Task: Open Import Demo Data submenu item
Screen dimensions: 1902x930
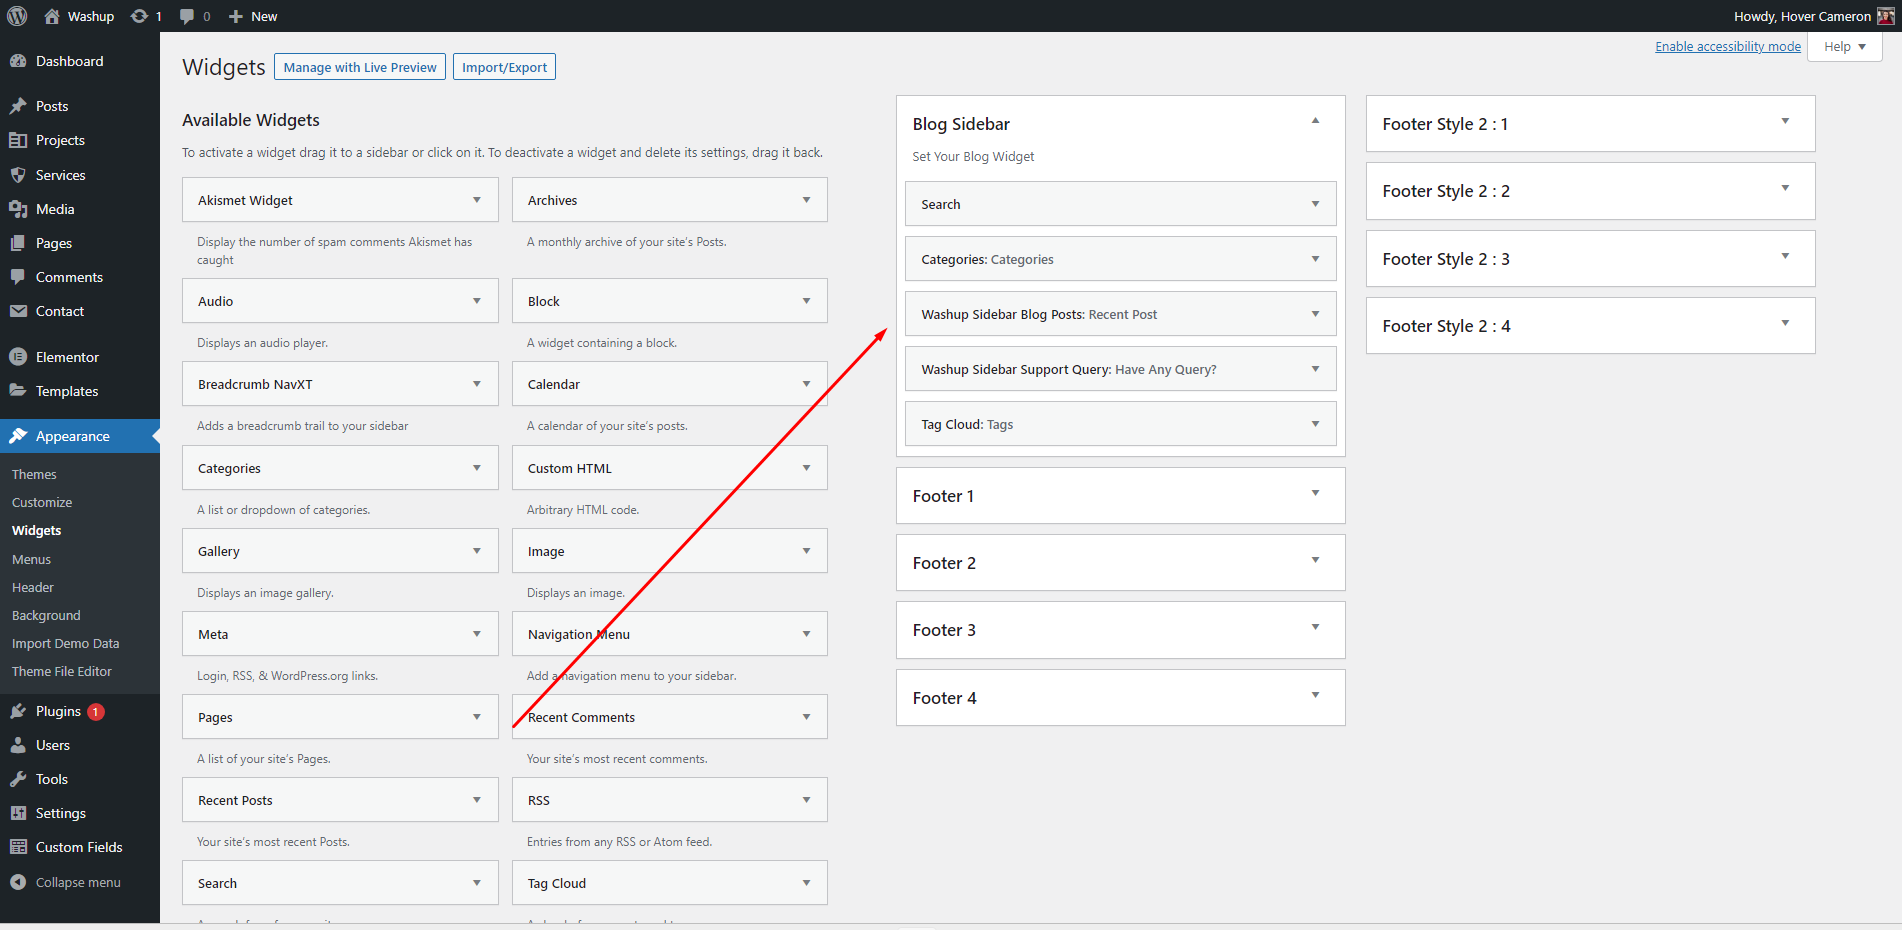Action: [x=65, y=643]
